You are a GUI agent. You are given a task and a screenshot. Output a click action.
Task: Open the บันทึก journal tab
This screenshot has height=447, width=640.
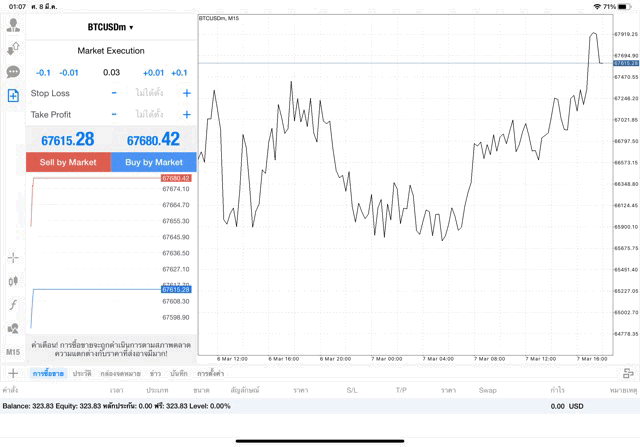point(179,373)
